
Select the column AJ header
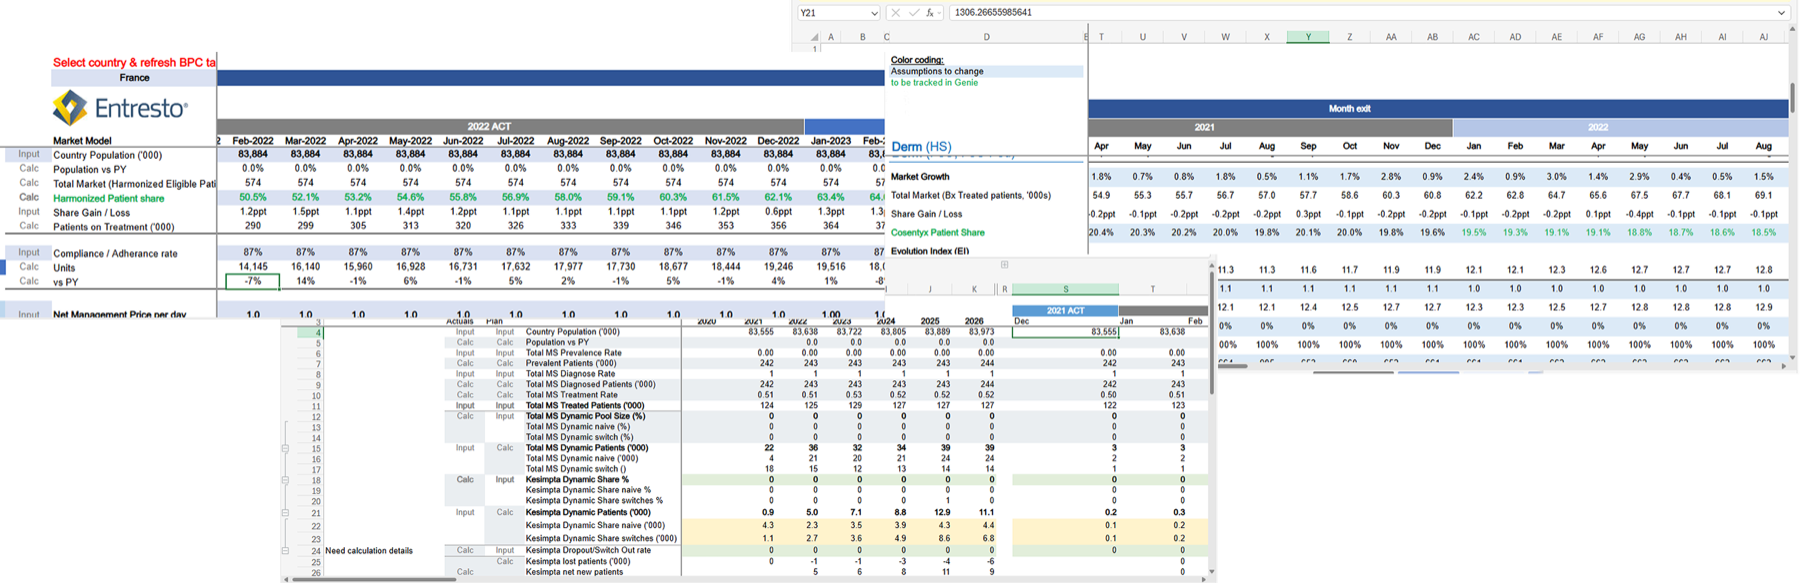[1763, 37]
